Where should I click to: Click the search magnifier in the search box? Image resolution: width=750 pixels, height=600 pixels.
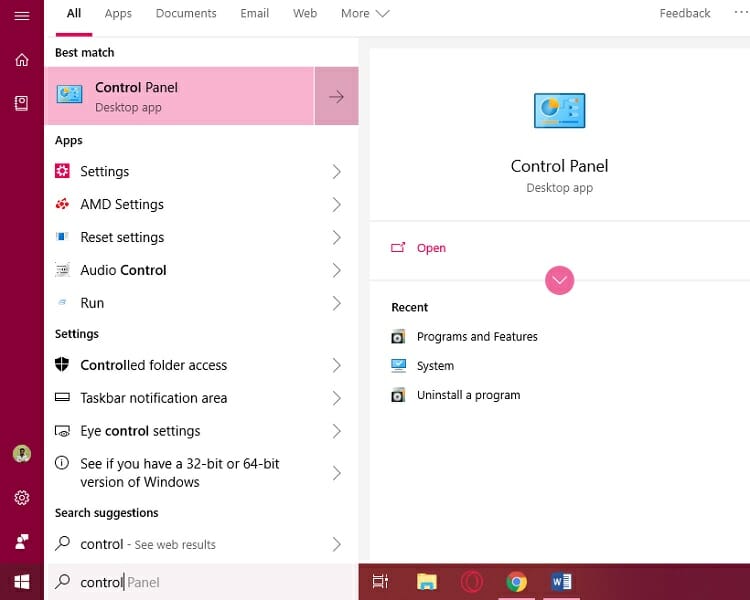[x=62, y=581]
